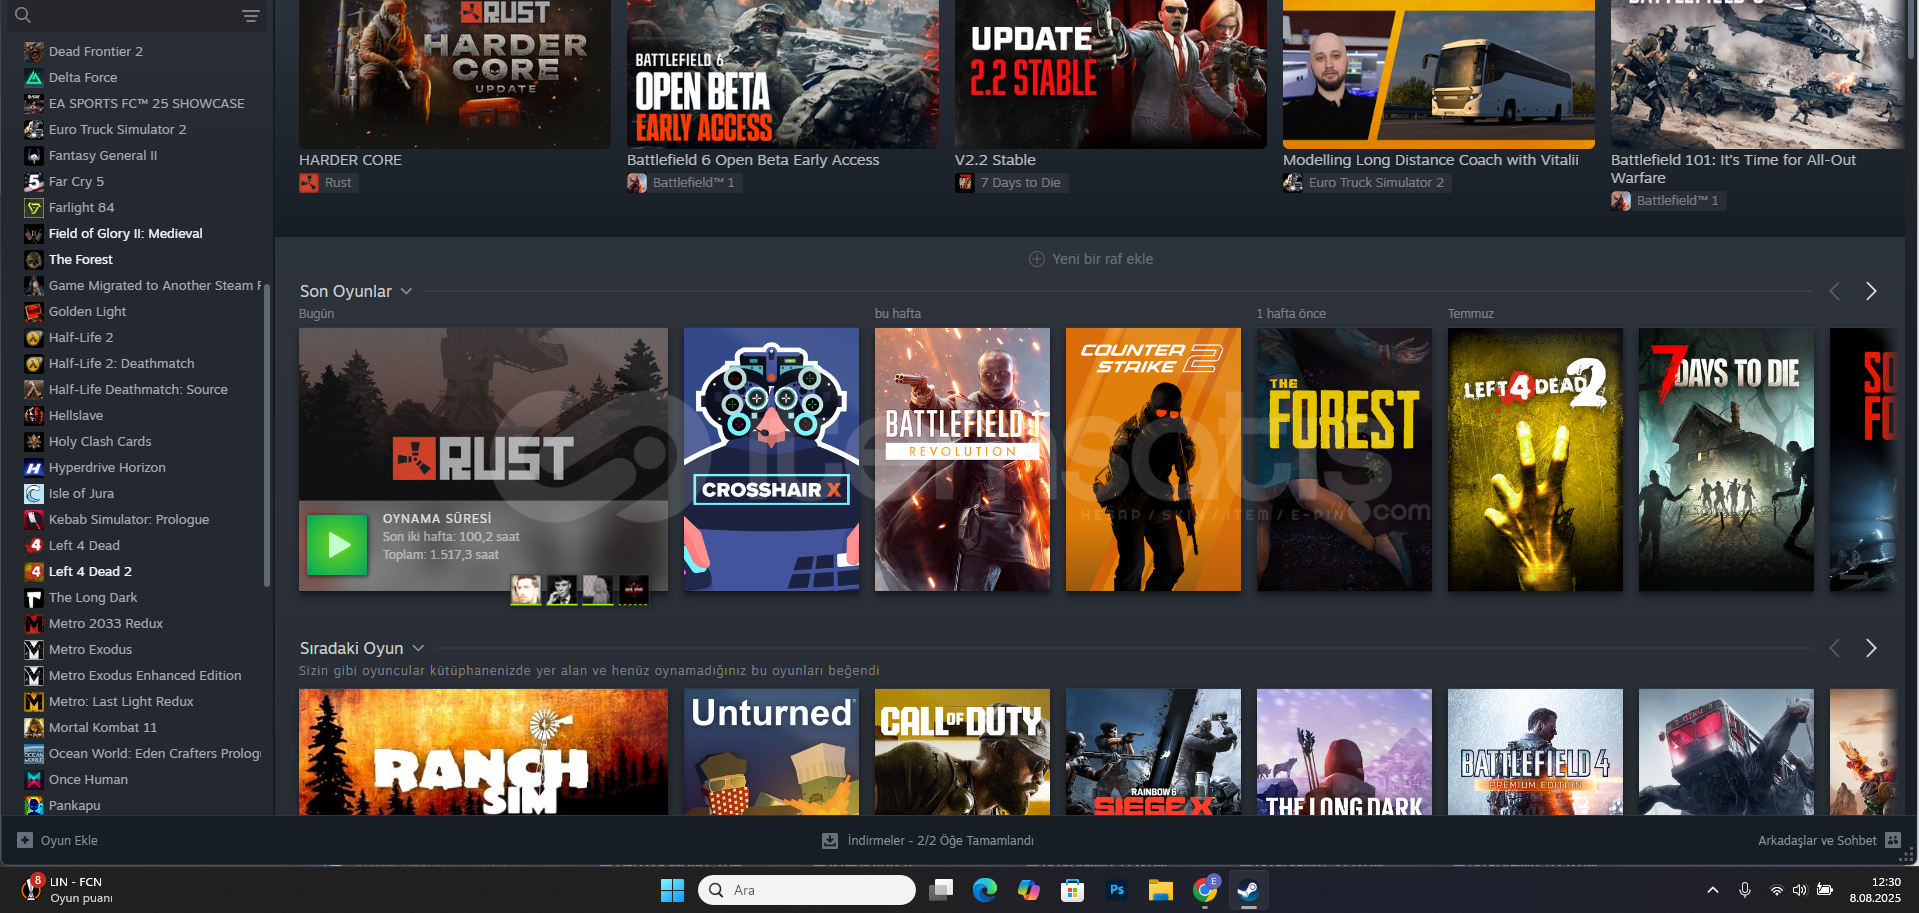
Task: Open Call of Duty suggested cover
Action: click(x=962, y=751)
